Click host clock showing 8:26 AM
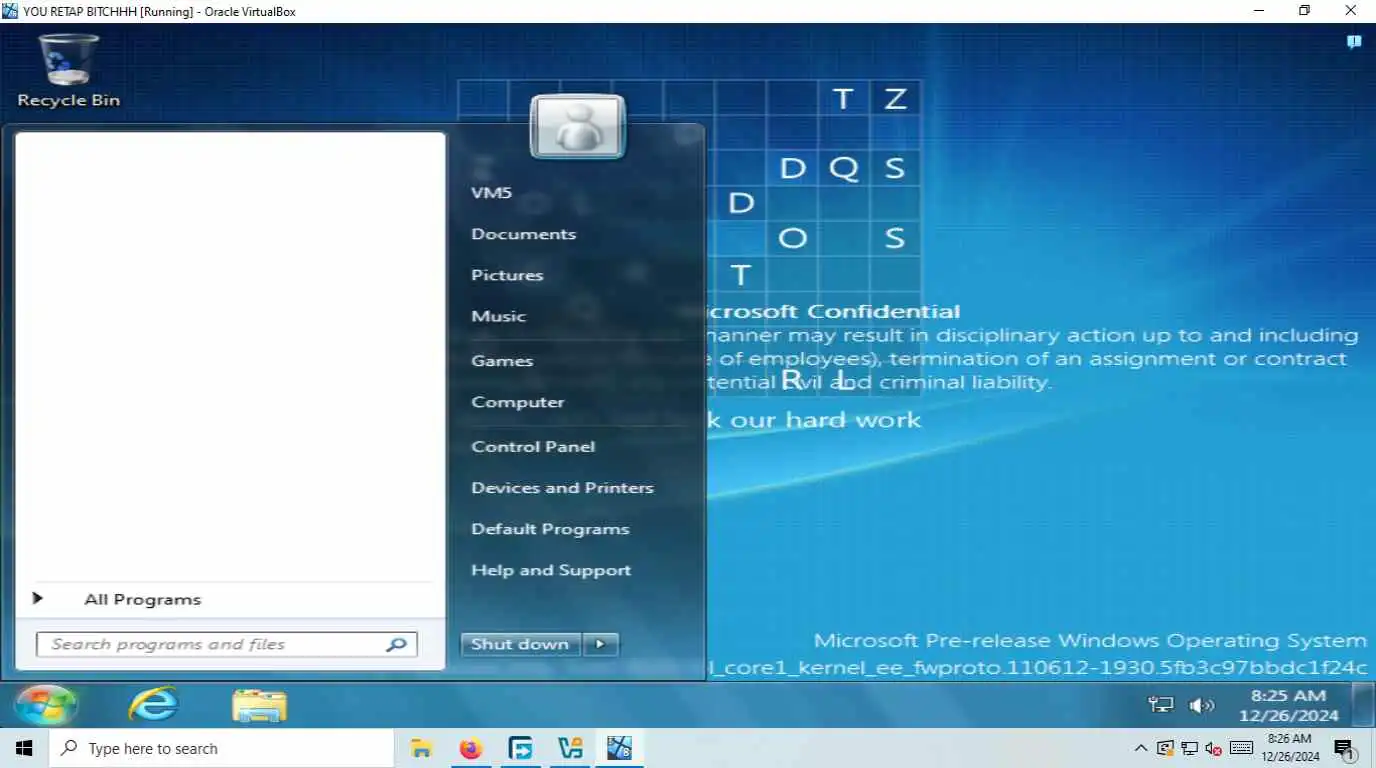 tap(1289, 748)
